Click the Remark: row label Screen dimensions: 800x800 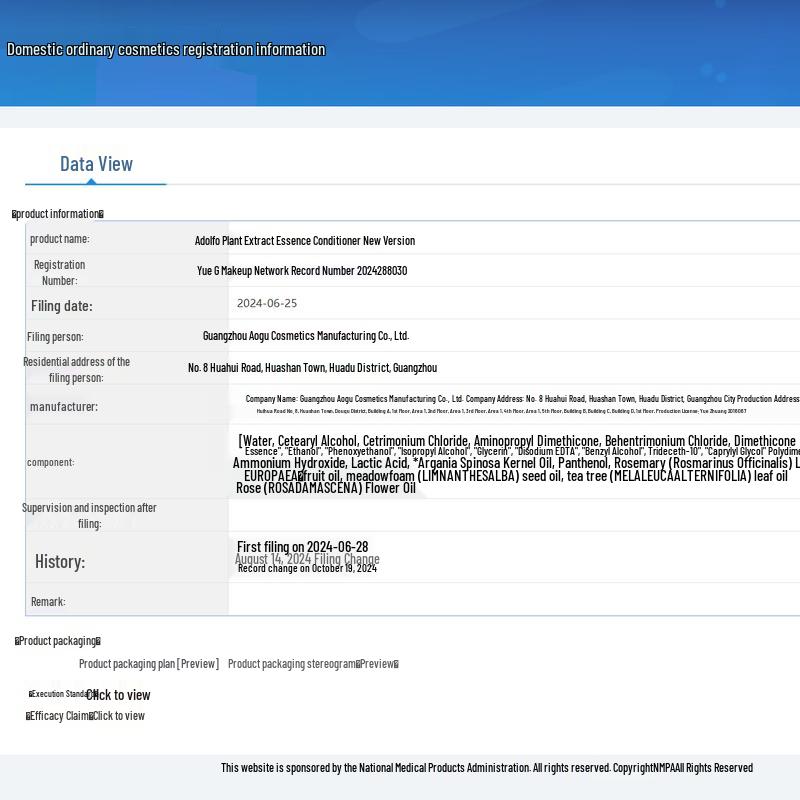tap(48, 602)
